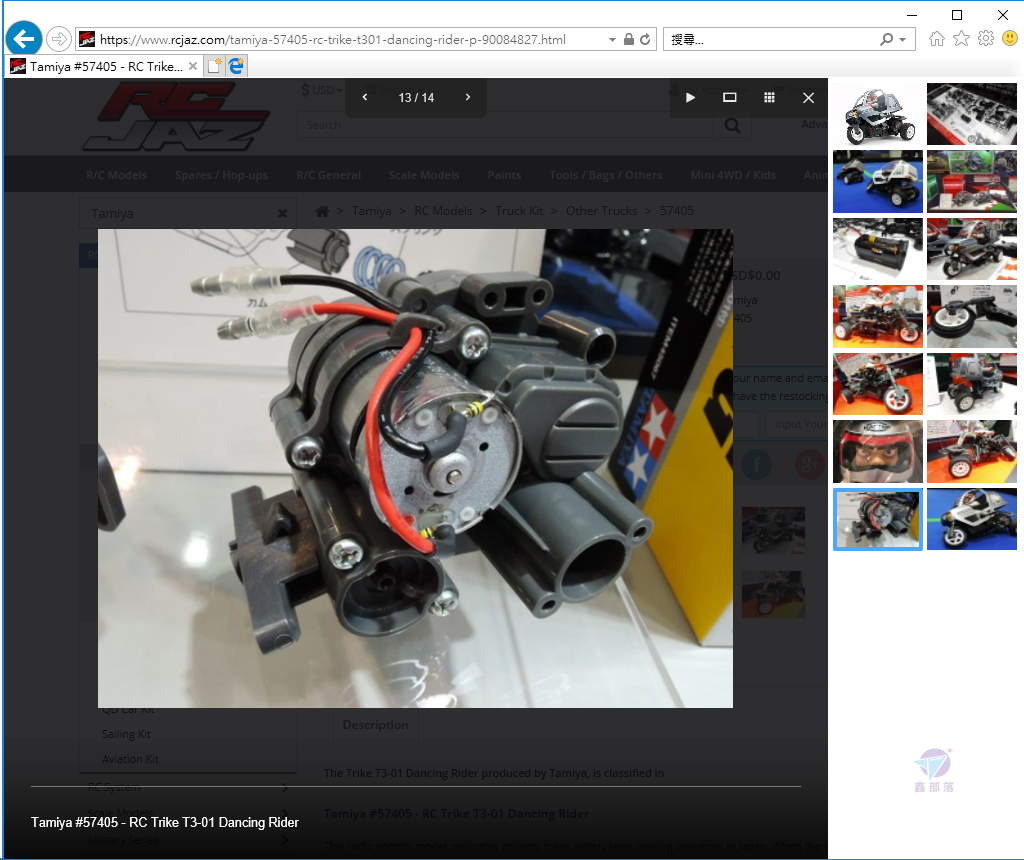The height and width of the screenshot is (860, 1024).
Task: Share on Facebook with round icon
Action: pos(757,465)
